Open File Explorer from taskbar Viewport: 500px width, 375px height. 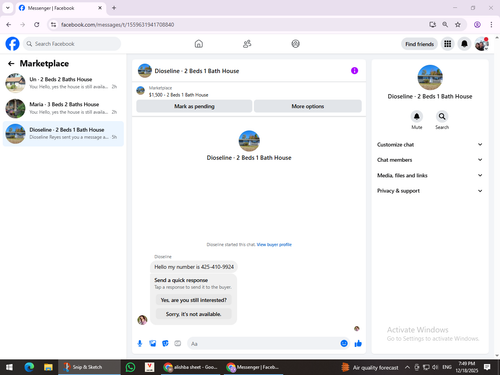[x=48, y=367]
